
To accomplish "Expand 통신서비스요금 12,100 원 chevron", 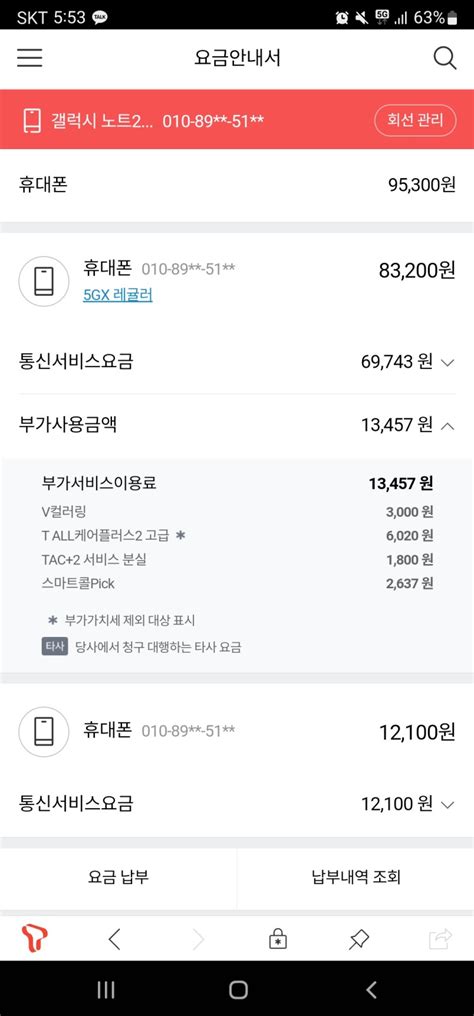I will [x=447, y=805].
